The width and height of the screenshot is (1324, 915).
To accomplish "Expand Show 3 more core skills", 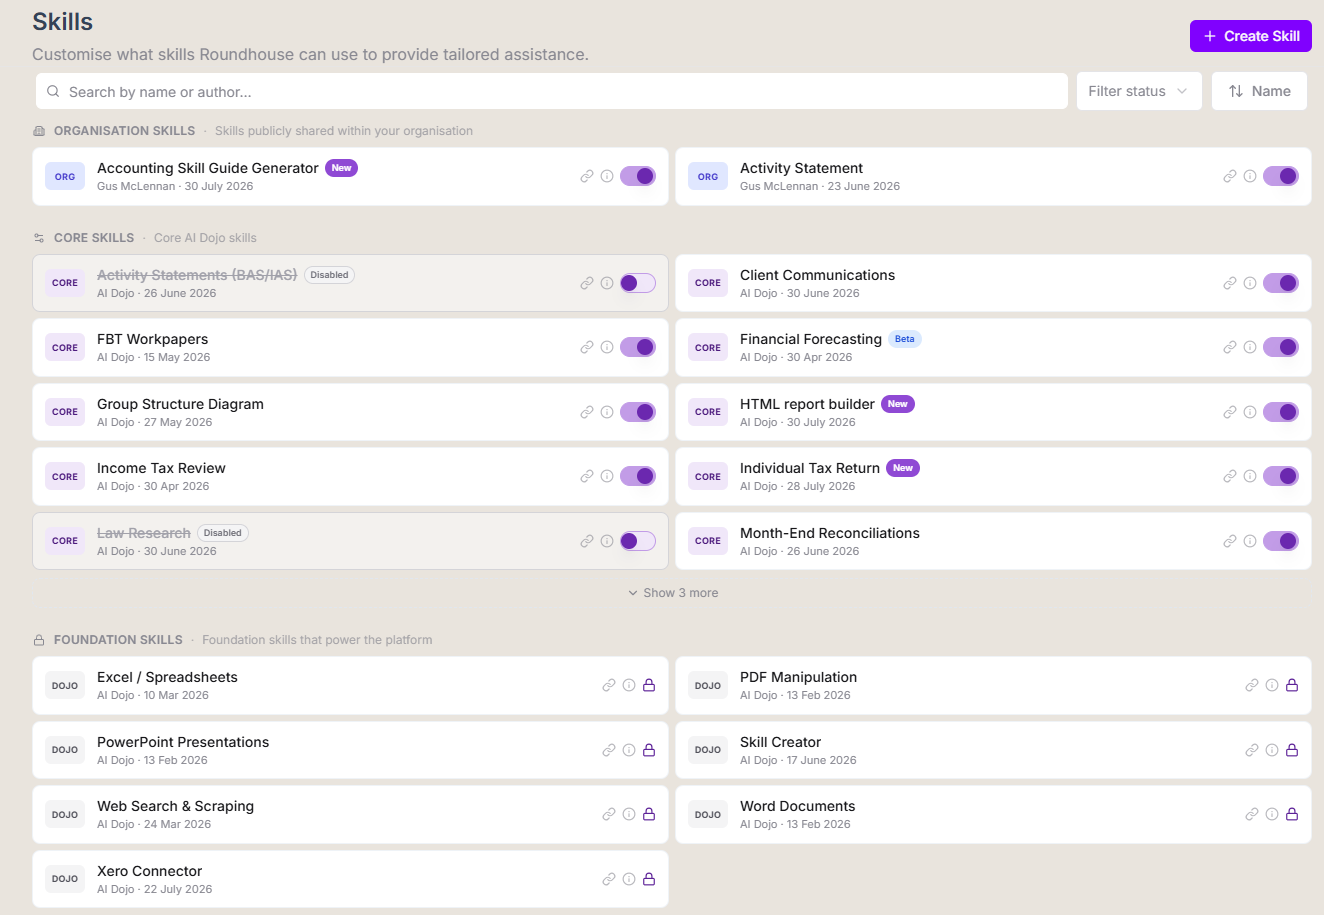I will [x=673, y=593].
